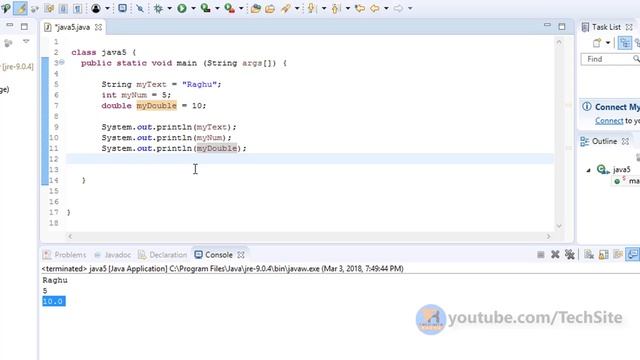Click the Raghu console output line
This screenshot has width=640, height=360.
pos(55,280)
